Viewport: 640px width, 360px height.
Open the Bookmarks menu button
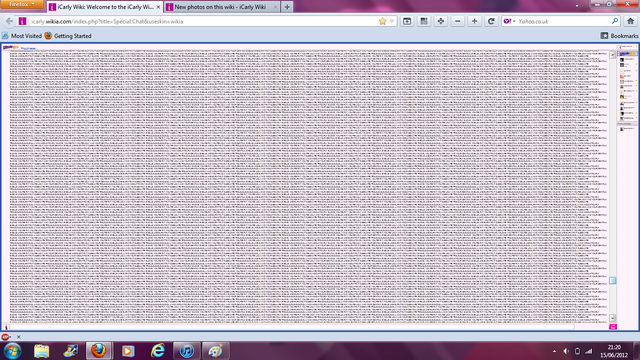pos(620,36)
